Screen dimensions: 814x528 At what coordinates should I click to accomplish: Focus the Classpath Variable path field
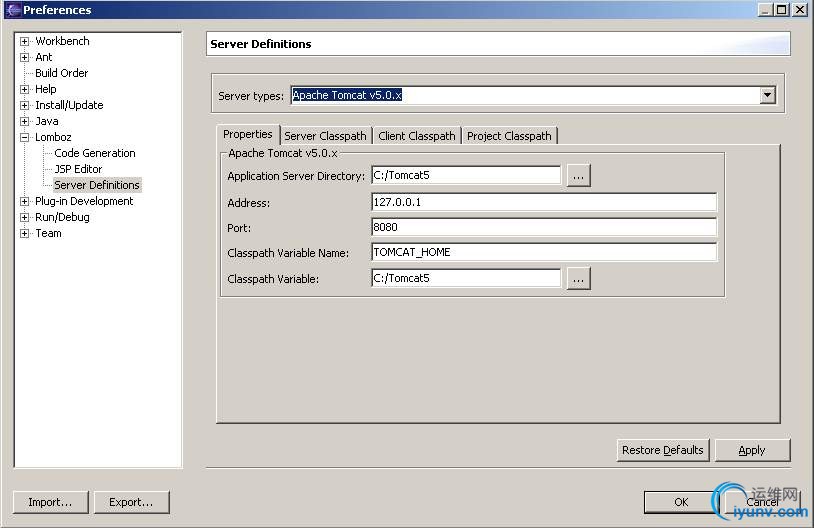(466, 278)
